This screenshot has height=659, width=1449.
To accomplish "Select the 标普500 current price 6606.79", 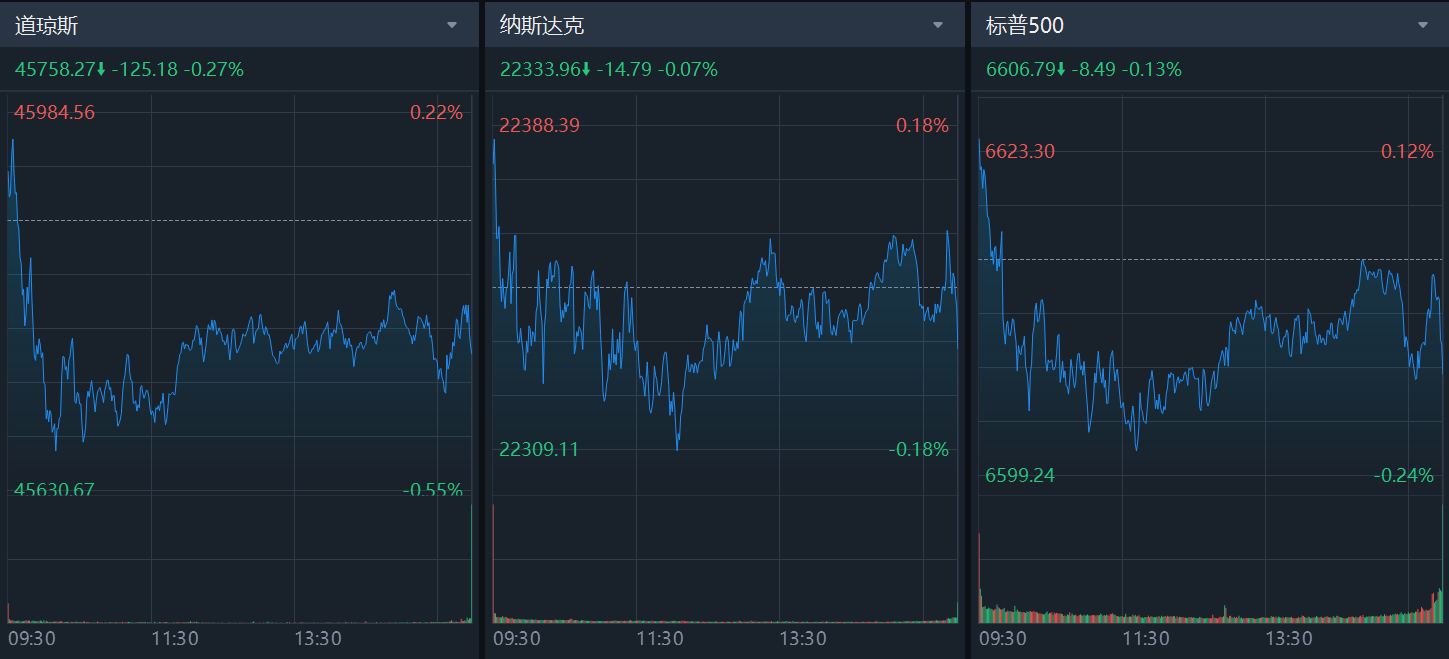I will coord(1020,69).
